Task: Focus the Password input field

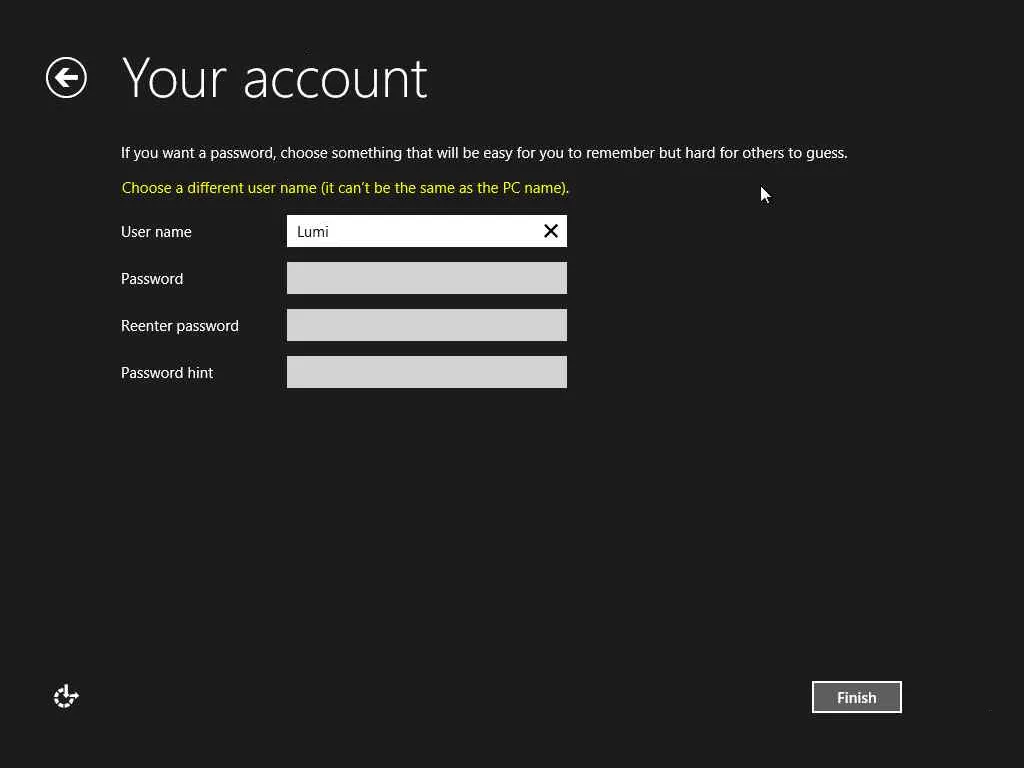Action: click(426, 278)
